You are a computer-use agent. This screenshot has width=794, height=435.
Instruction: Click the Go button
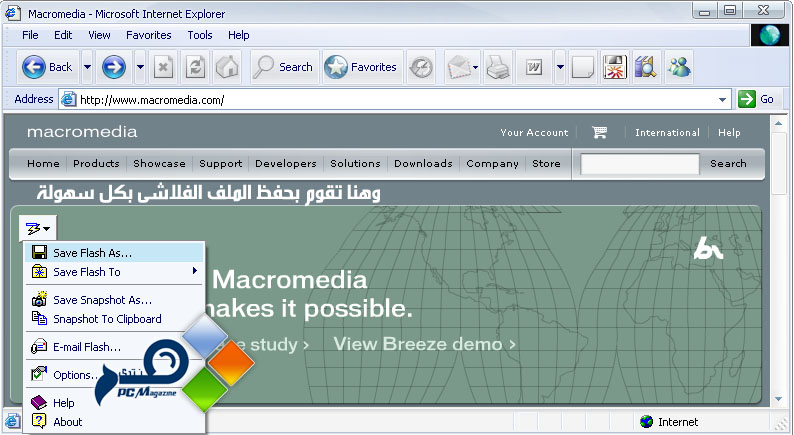[757, 99]
